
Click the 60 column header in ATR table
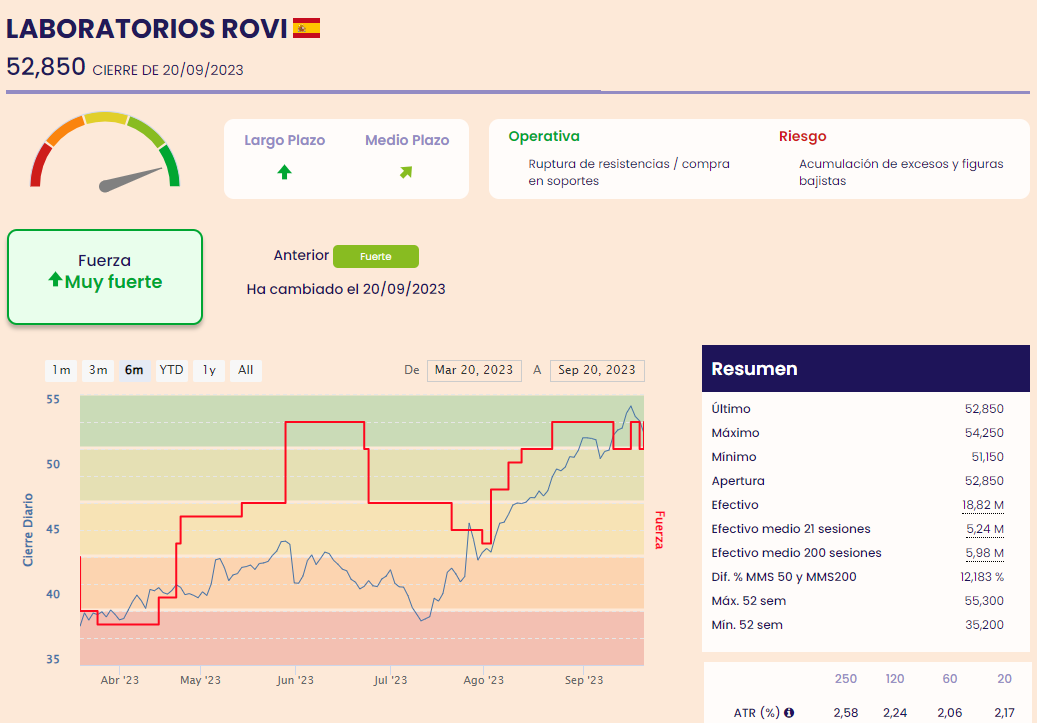coord(950,679)
